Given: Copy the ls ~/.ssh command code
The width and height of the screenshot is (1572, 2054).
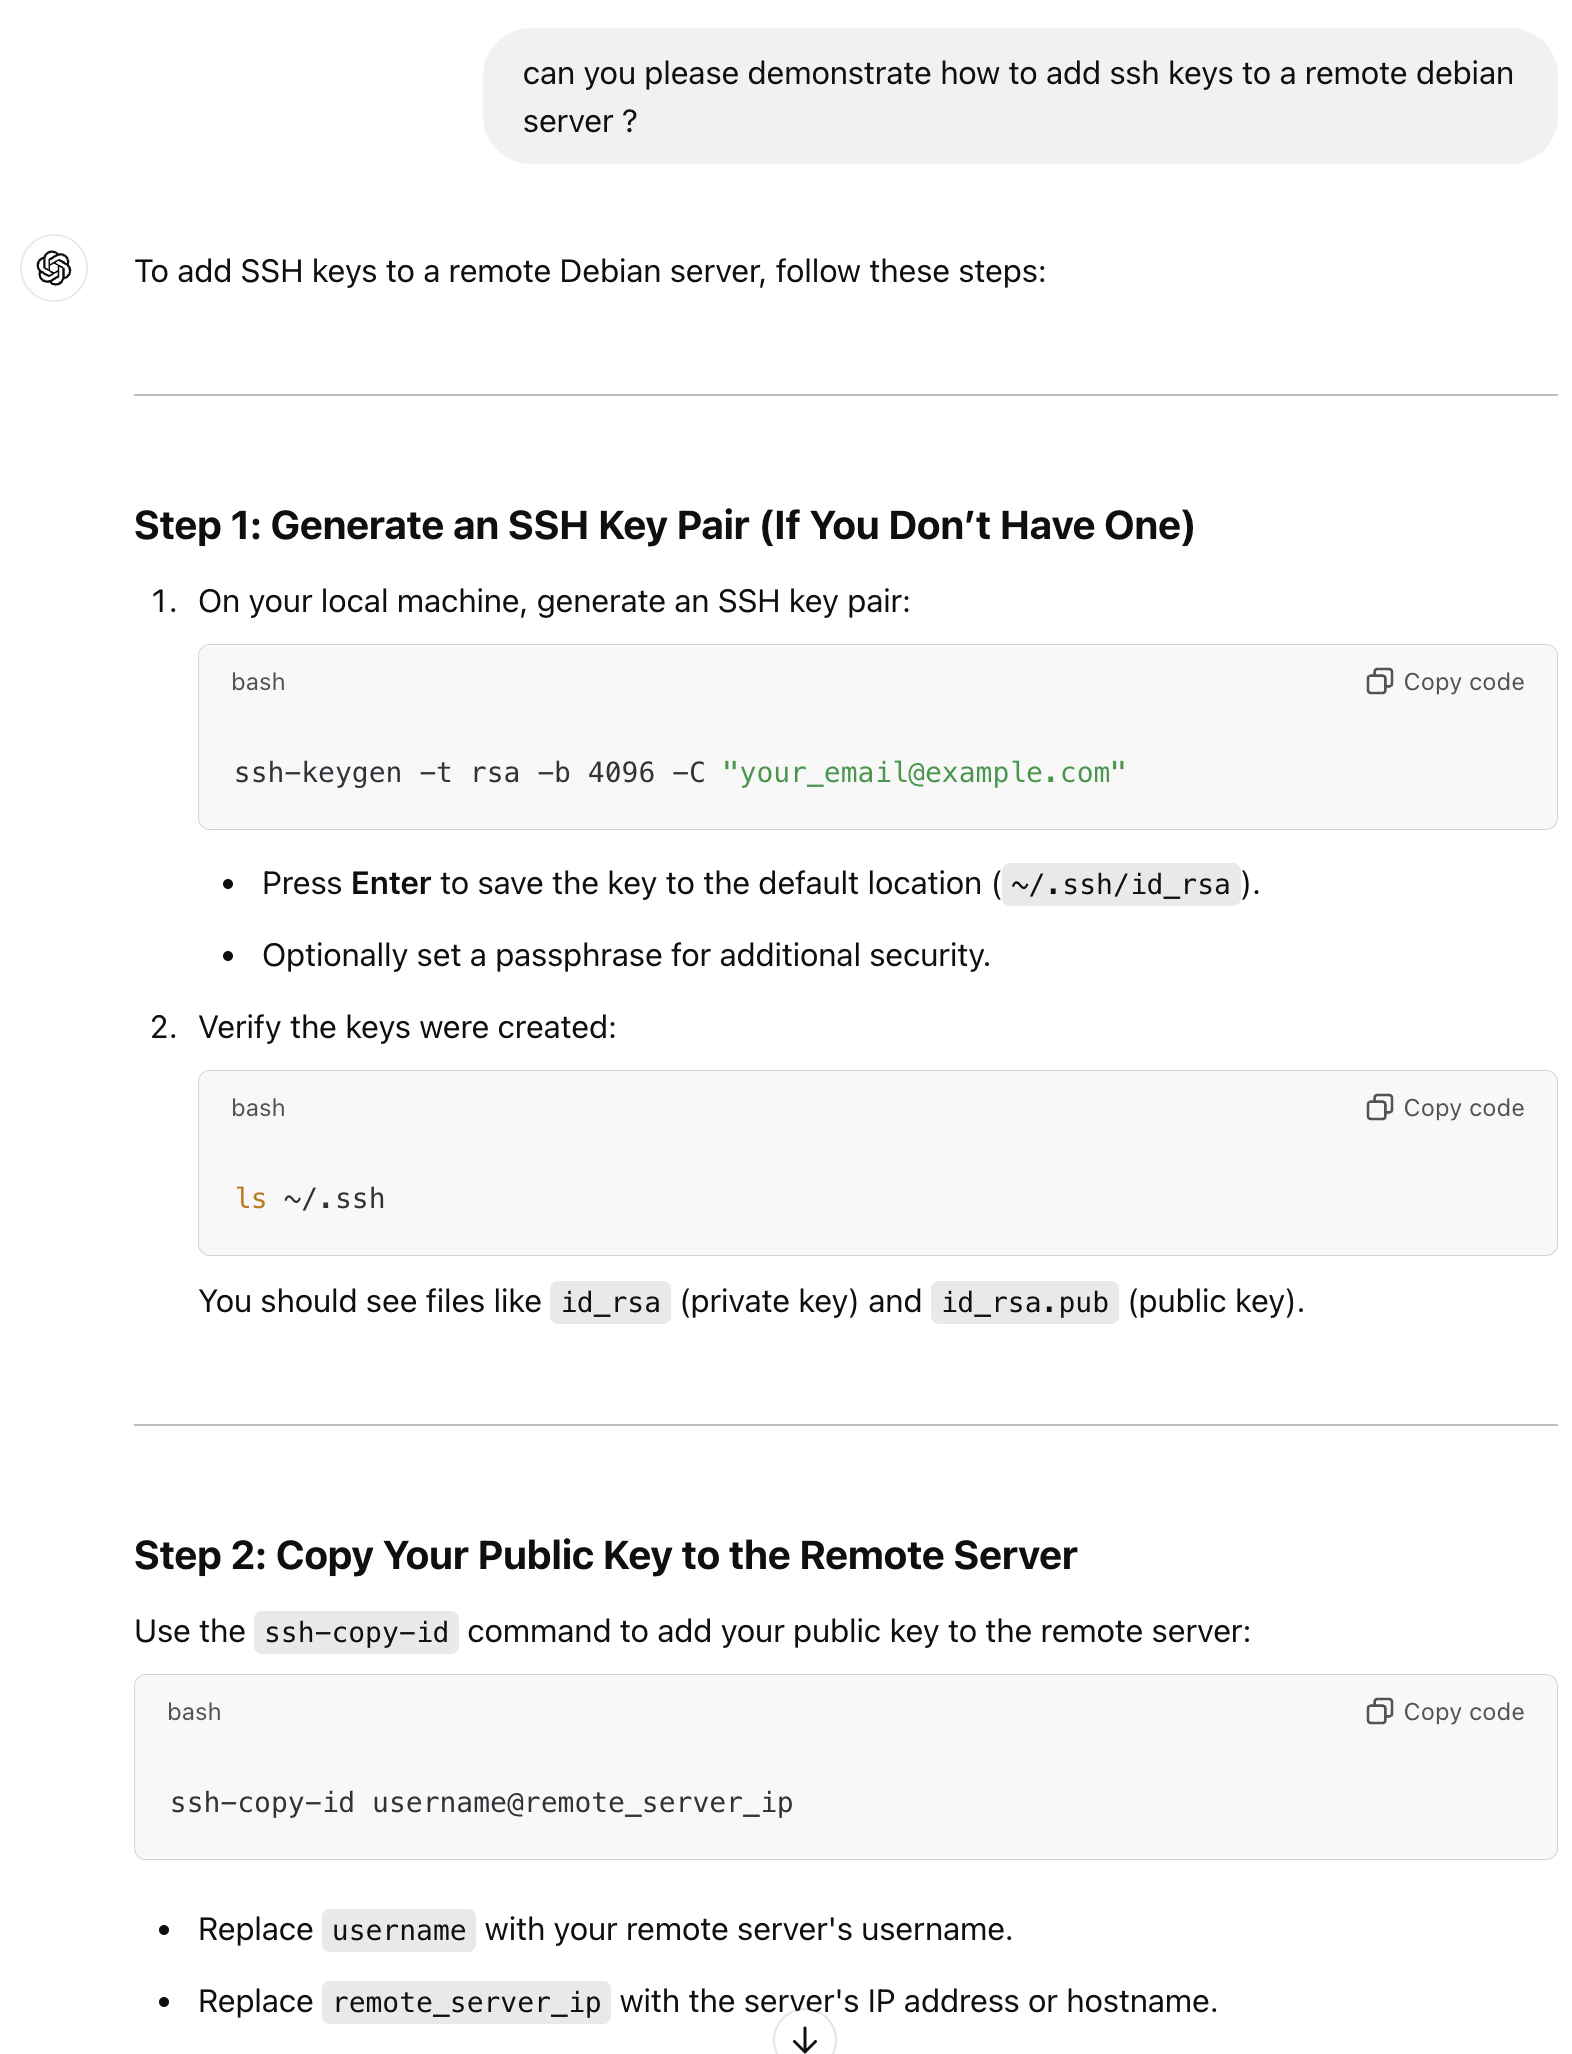Looking at the screenshot, I should point(1445,1108).
